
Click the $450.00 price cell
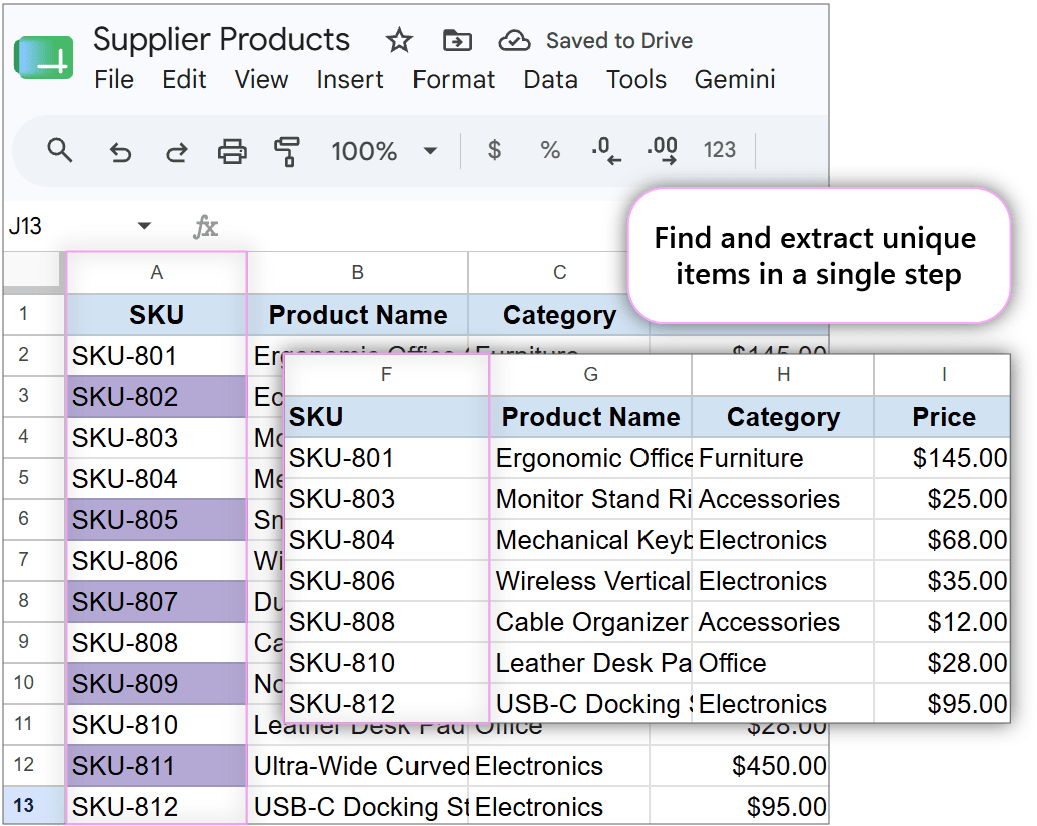739,766
